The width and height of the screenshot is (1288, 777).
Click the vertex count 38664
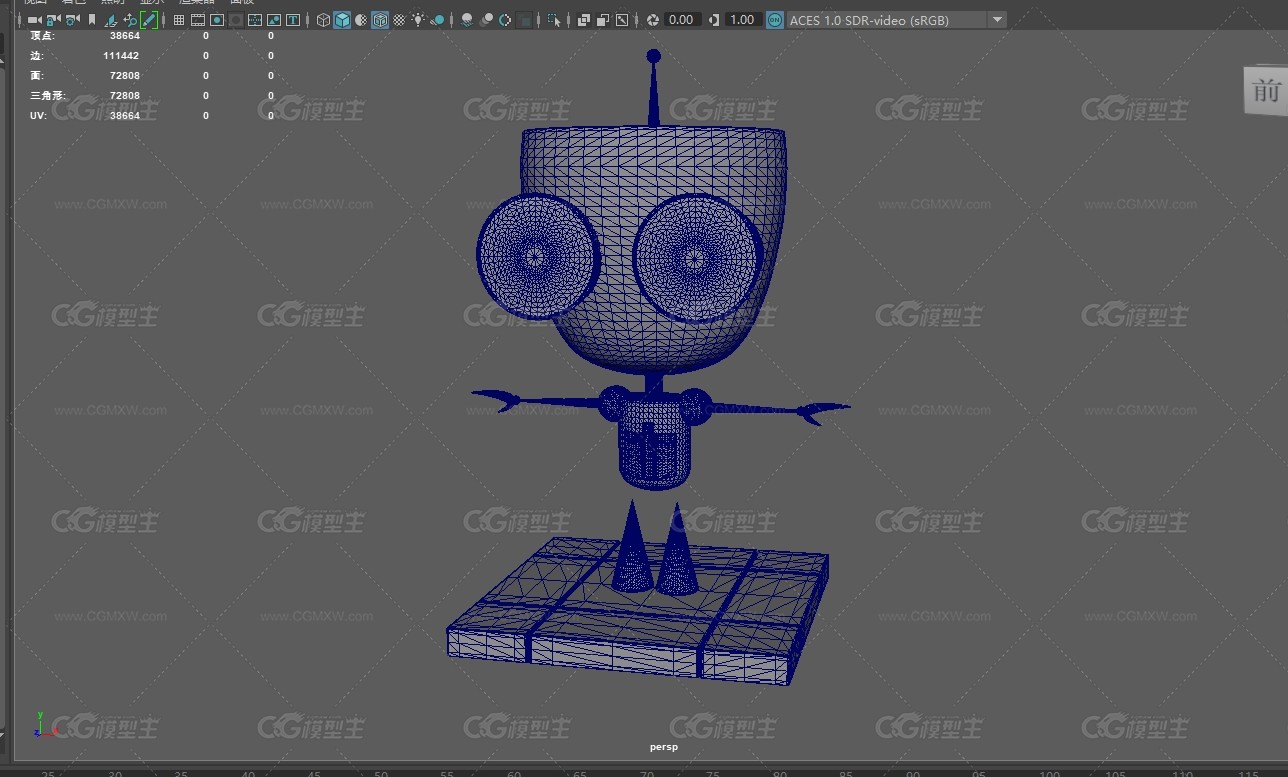tap(125, 36)
